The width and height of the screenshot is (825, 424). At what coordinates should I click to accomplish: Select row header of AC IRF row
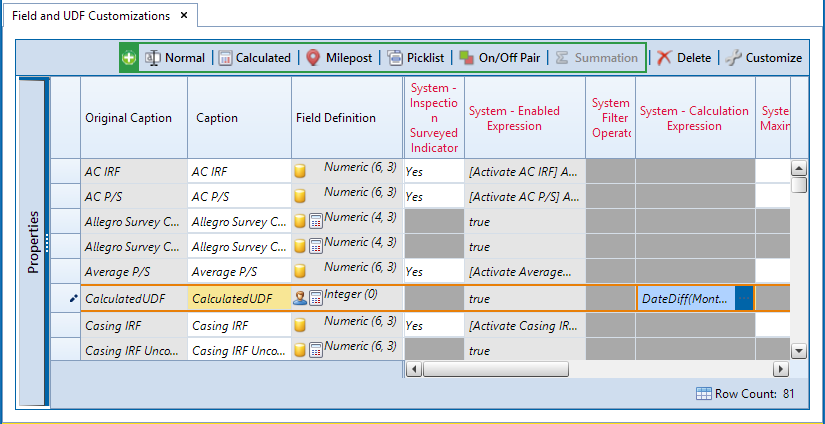pos(65,171)
